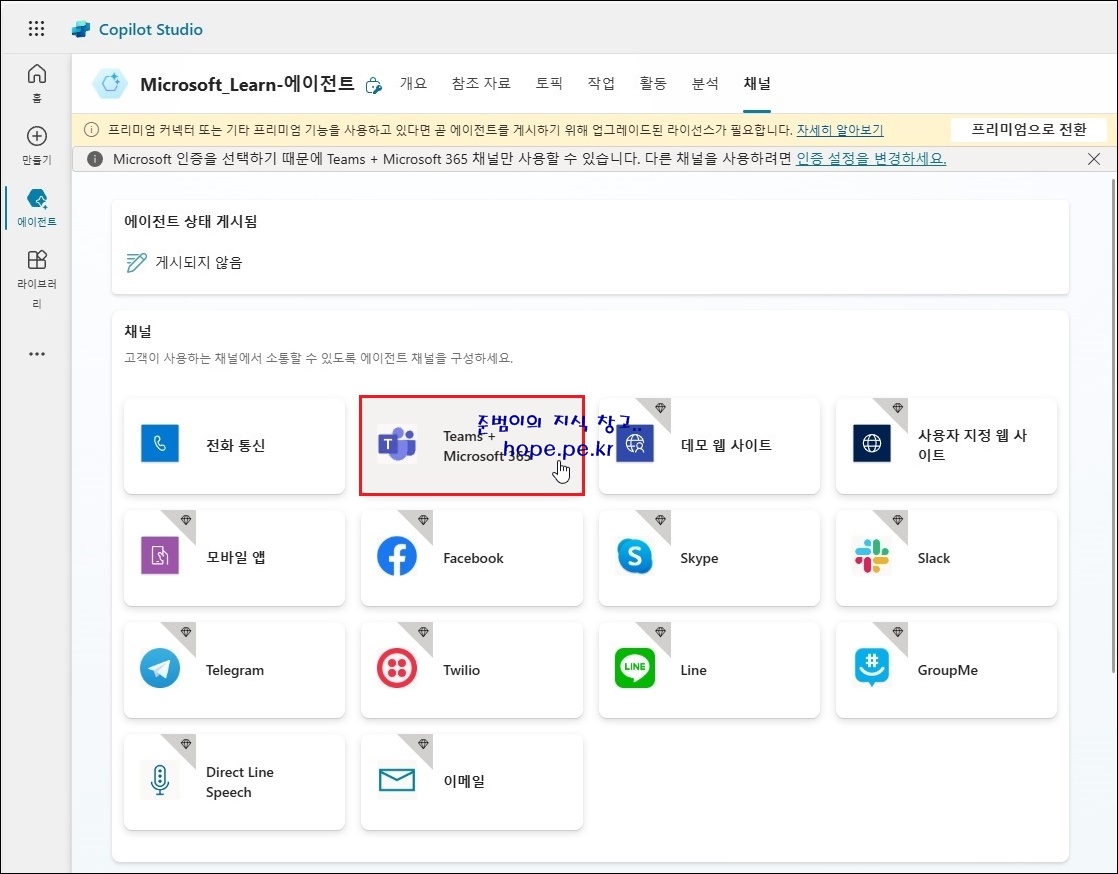The image size is (1118, 874).
Task: Click the info icon on the Microsoft 인증 notice
Action: [95, 158]
